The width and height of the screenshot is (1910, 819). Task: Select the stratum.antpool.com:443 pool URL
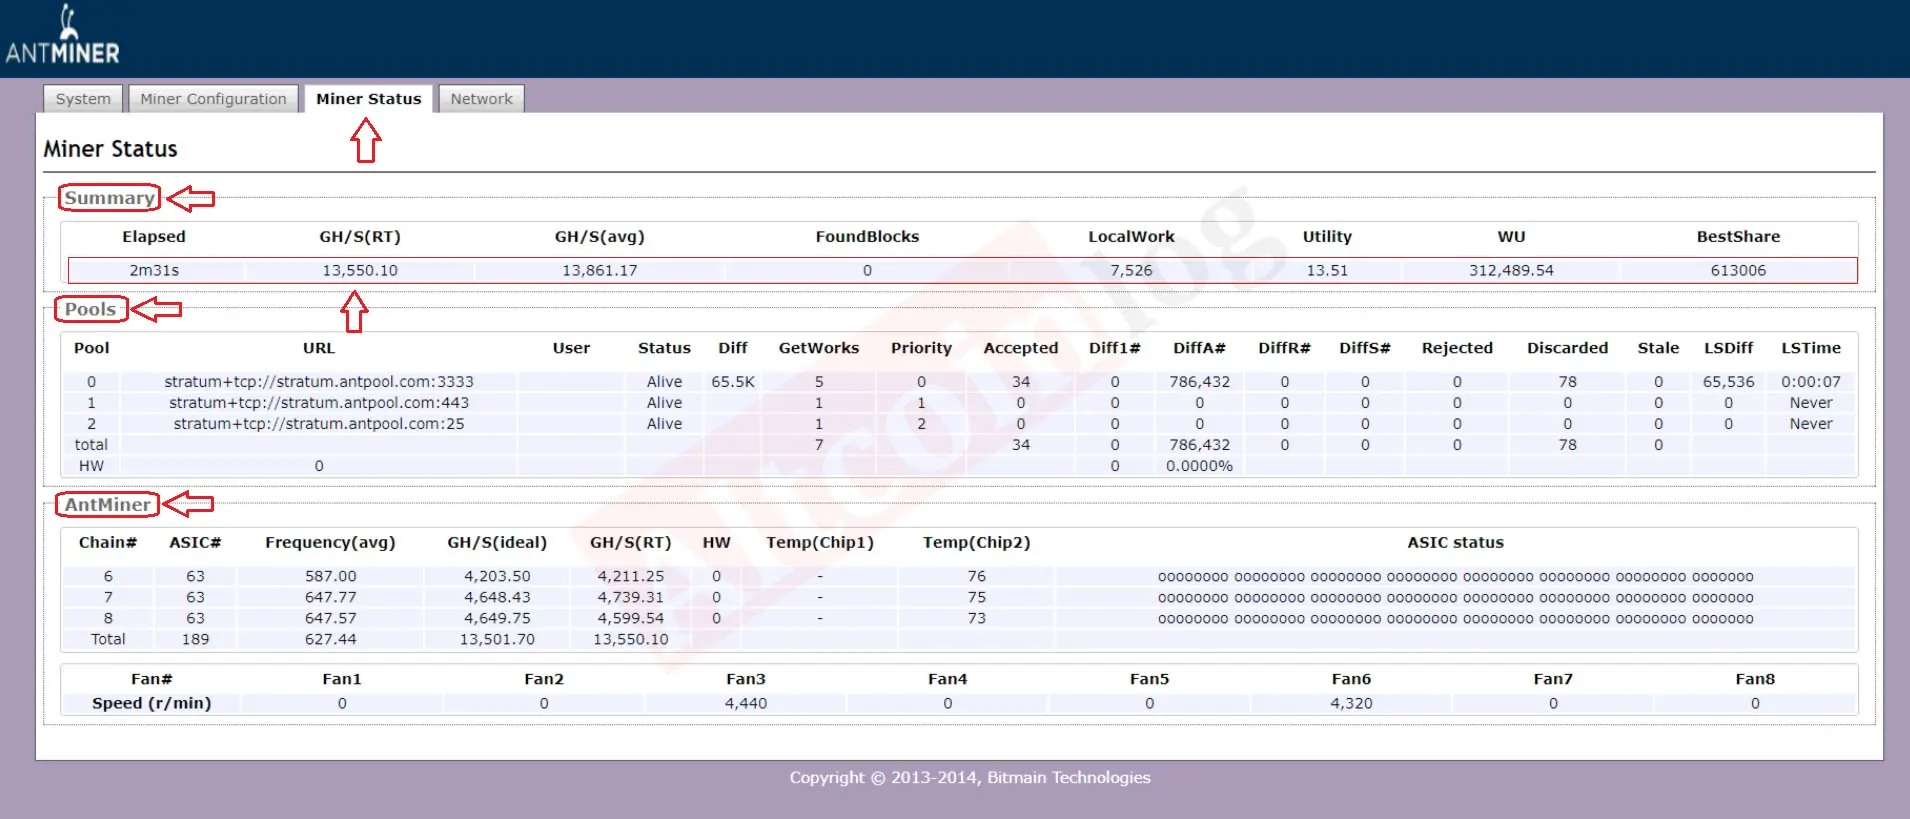pos(319,403)
